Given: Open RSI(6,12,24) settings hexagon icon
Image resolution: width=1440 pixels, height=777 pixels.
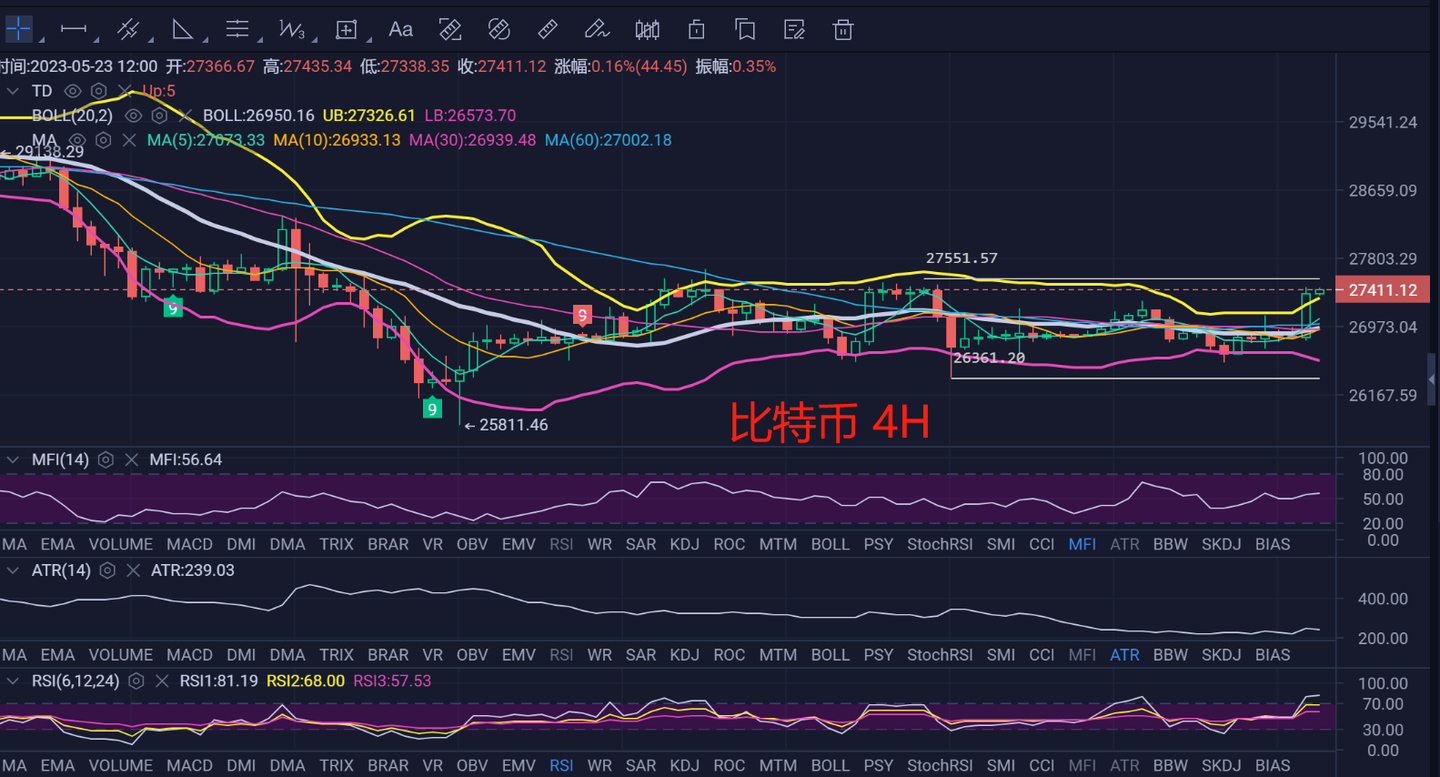Looking at the screenshot, I should pyautogui.click(x=137, y=681).
